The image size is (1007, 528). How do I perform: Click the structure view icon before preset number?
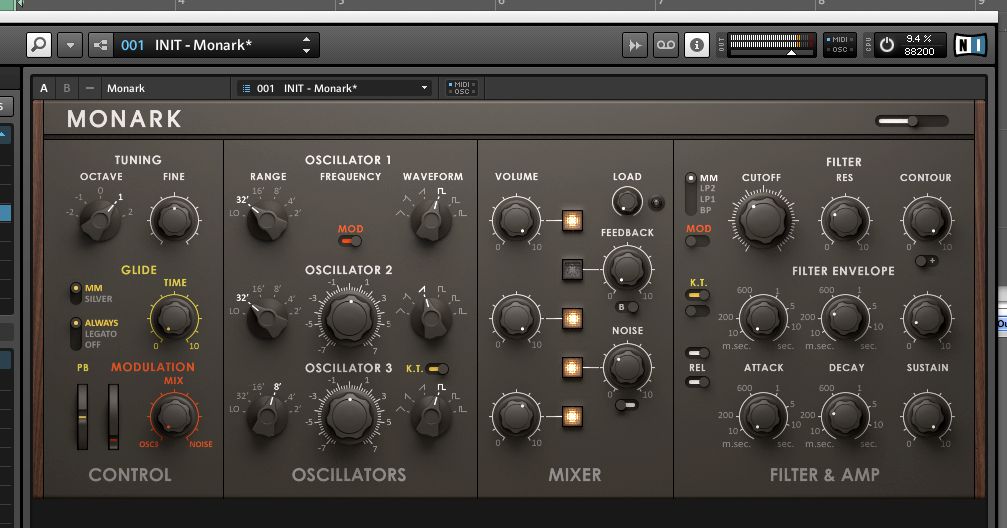pyautogui.click(x=101, y=46)
